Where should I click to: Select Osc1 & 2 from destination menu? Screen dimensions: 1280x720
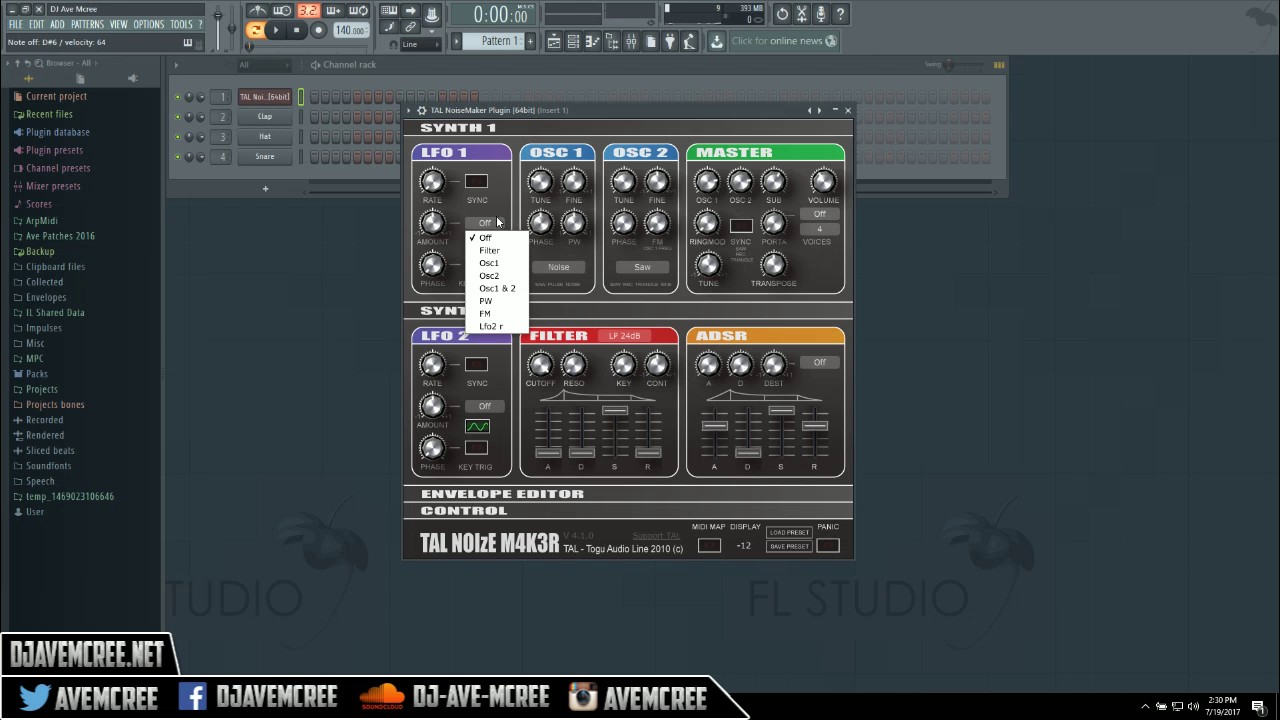click(x=496, y=288)
